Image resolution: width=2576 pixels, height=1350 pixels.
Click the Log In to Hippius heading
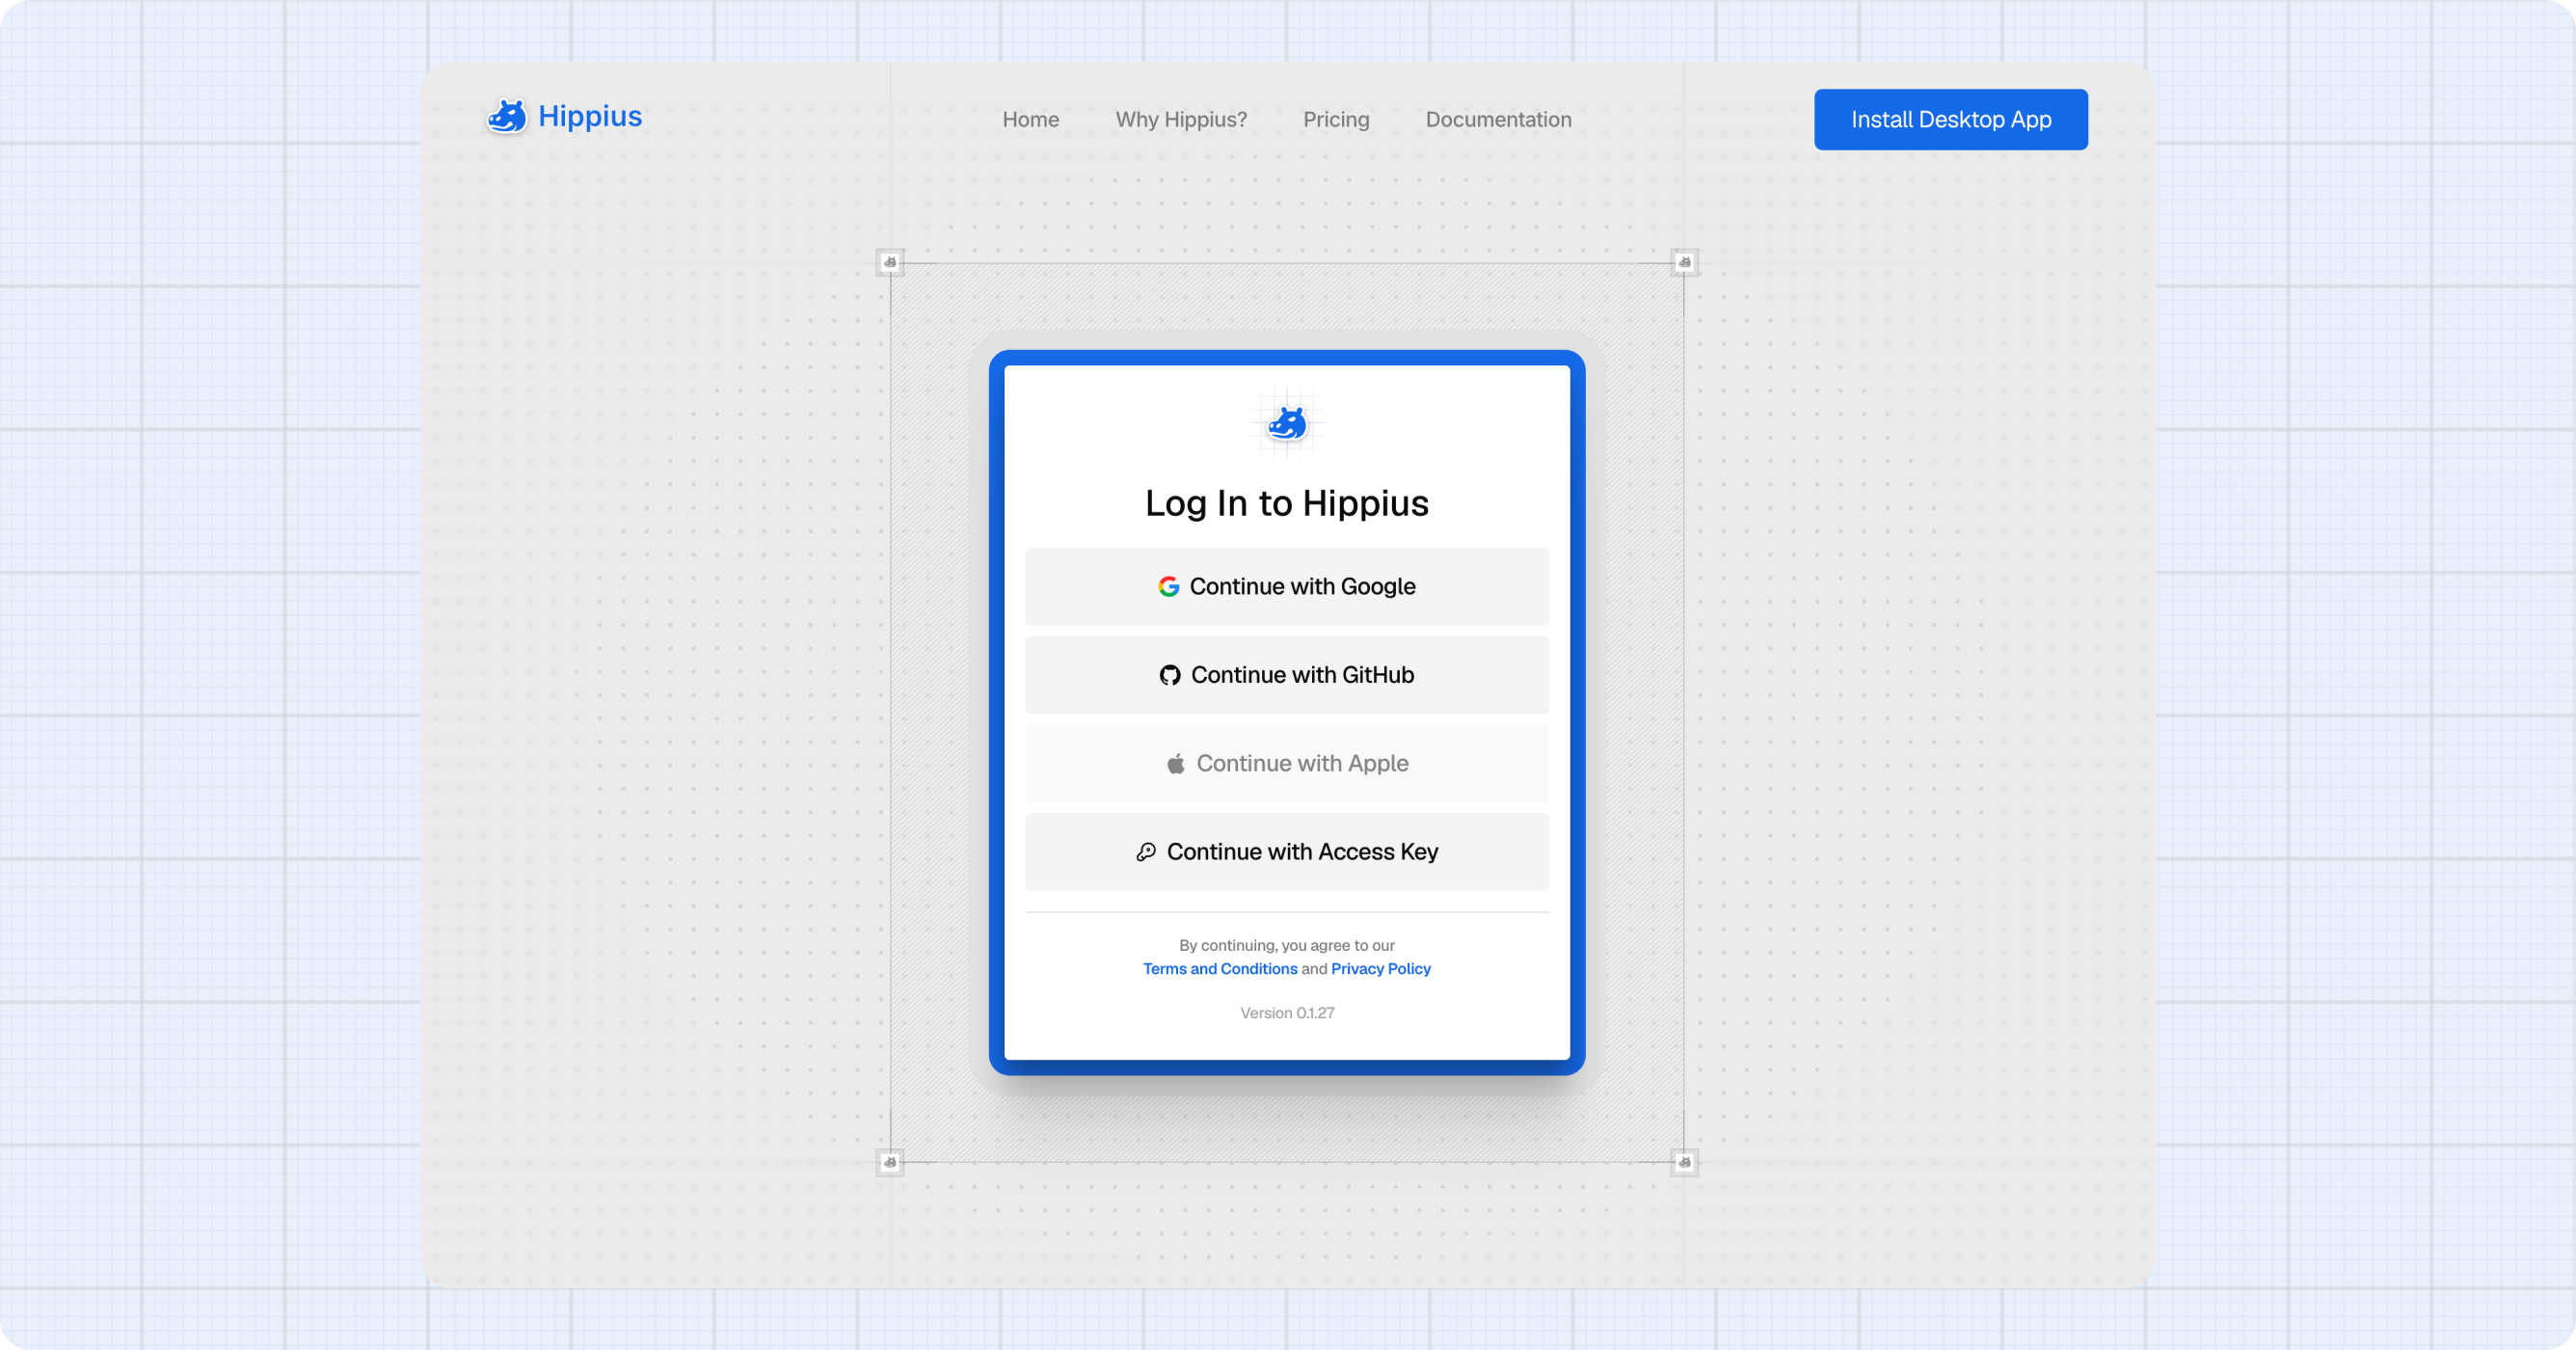tap(1286, 503)
